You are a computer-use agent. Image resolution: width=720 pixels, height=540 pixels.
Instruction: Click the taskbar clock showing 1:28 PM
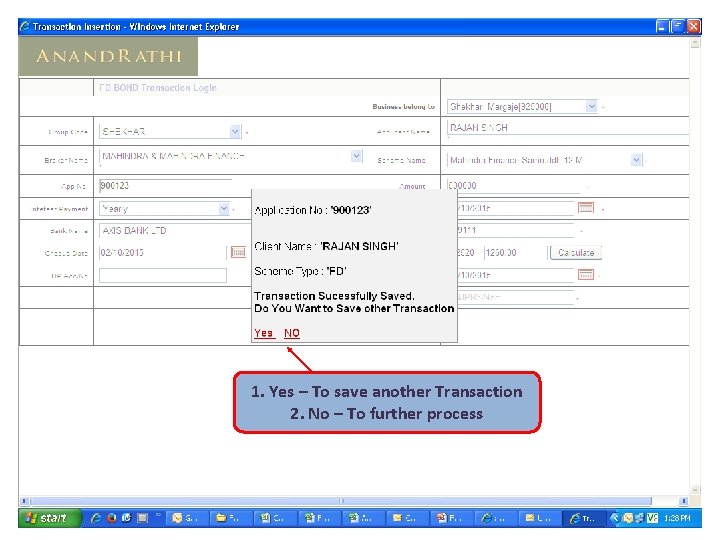point(678,518)
